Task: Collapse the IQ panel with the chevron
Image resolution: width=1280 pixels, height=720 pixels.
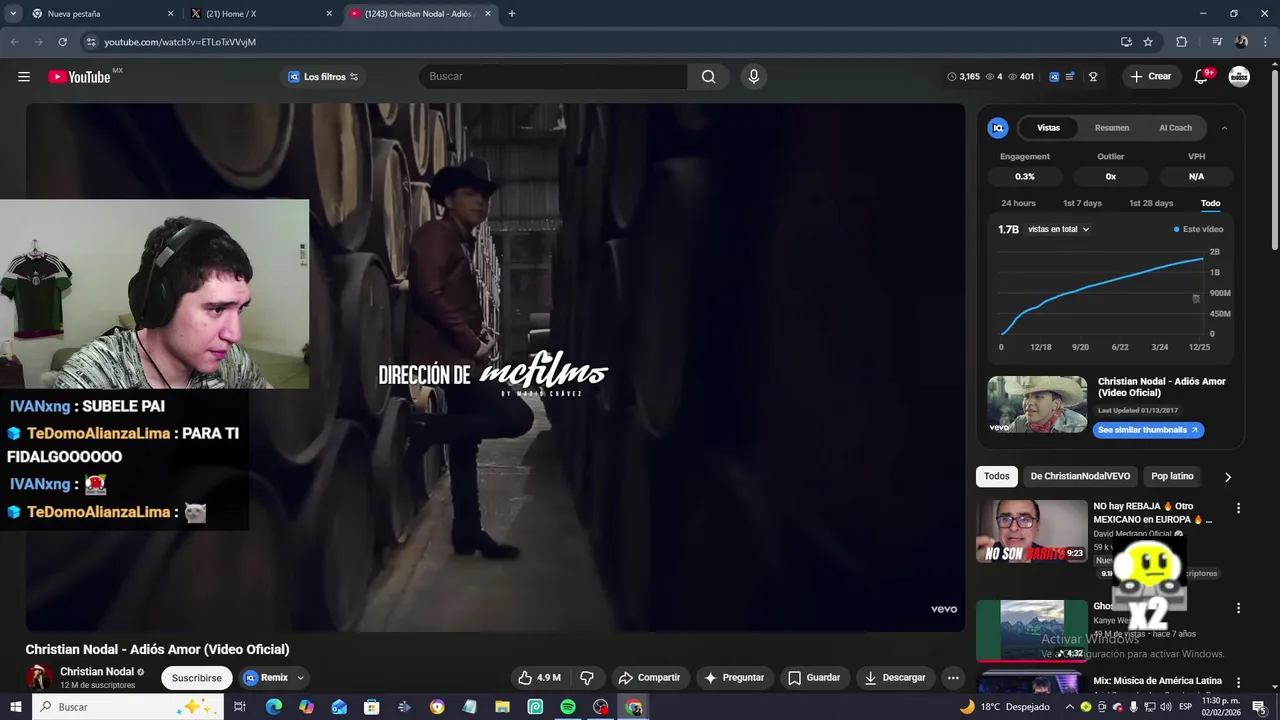Action: click(x=1224, y=128)
